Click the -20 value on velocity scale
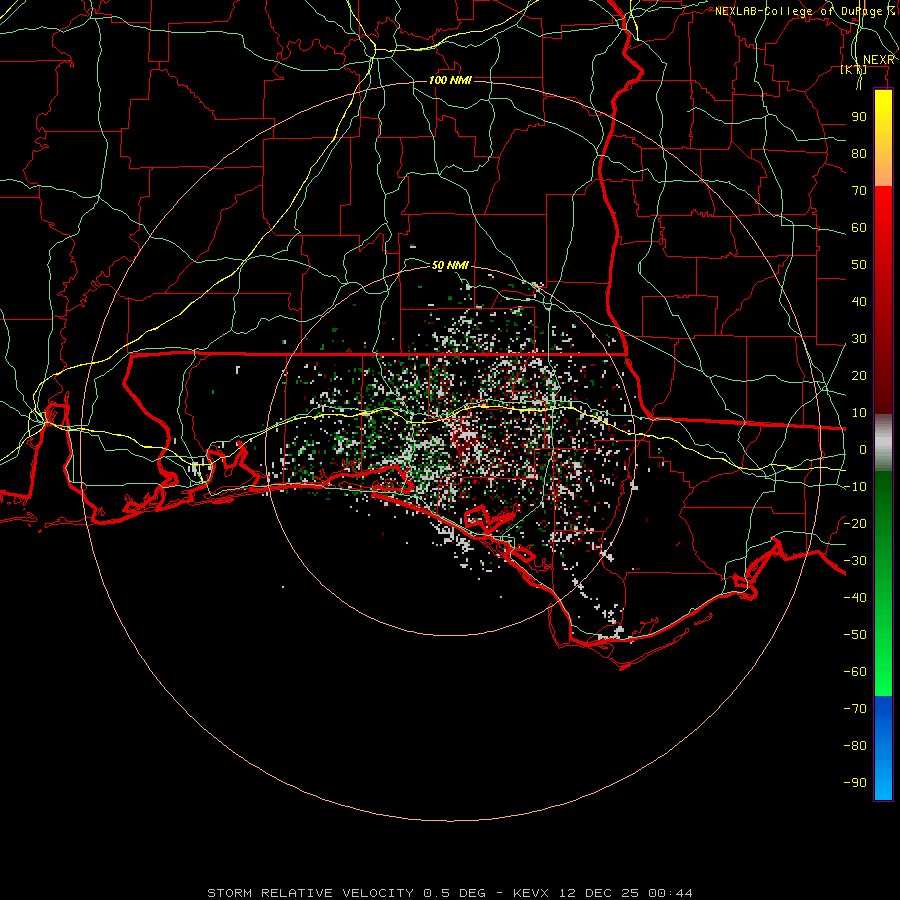The width and height of the screenshot is (900, 900). coord(855,523)
